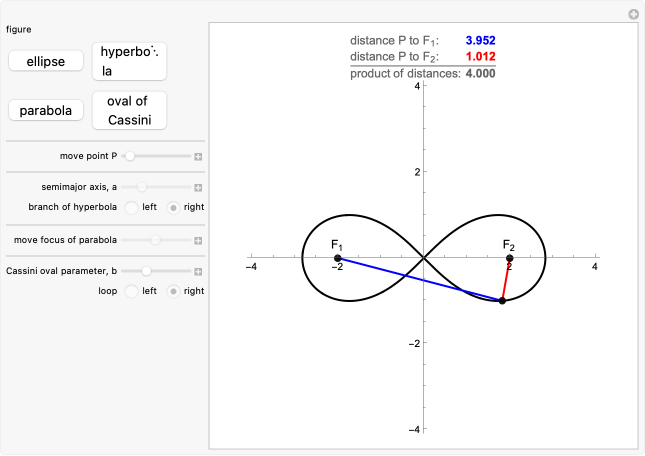Click the plus icon at top-right corner
The height and width of the screenshot is (456, 645).
coord(633,14)
